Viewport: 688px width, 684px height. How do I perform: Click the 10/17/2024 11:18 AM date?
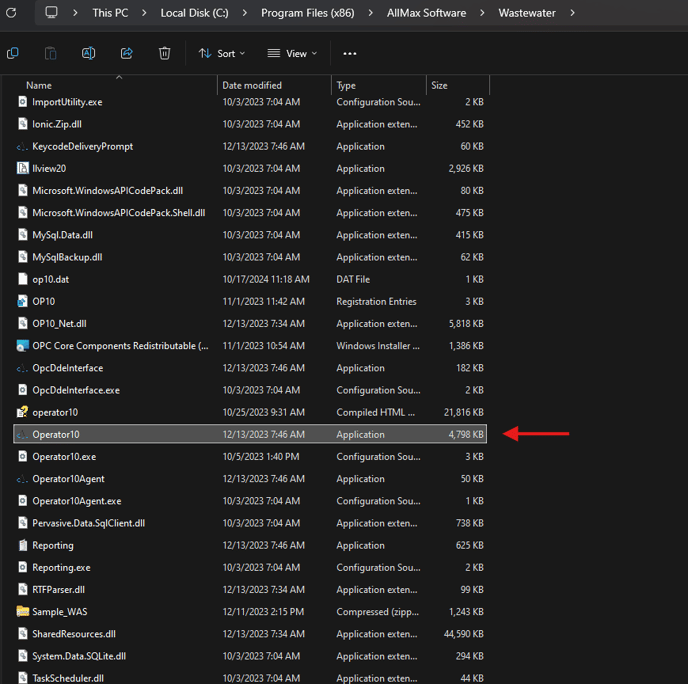point(266,279)
